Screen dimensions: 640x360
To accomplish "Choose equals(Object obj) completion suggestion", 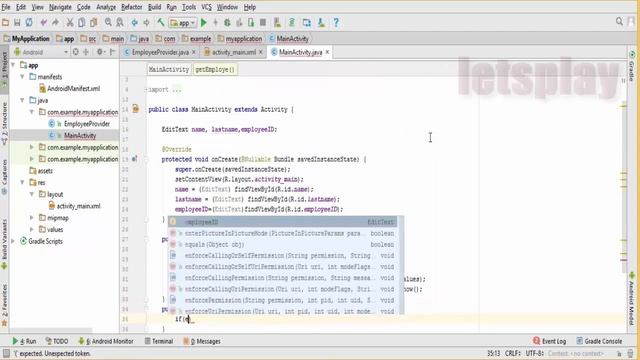I will [282, 244].
